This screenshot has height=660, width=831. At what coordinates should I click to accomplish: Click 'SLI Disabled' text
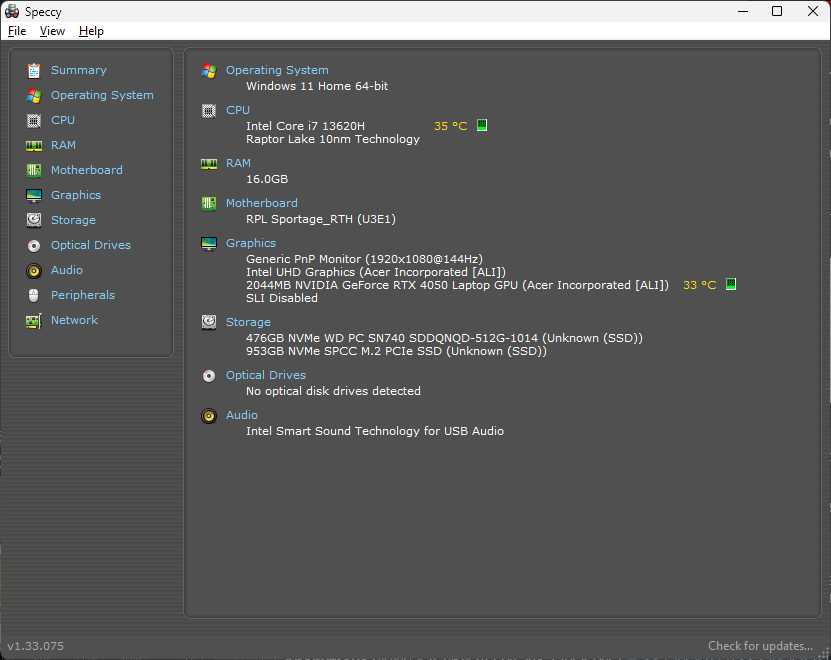click(281, 298)
